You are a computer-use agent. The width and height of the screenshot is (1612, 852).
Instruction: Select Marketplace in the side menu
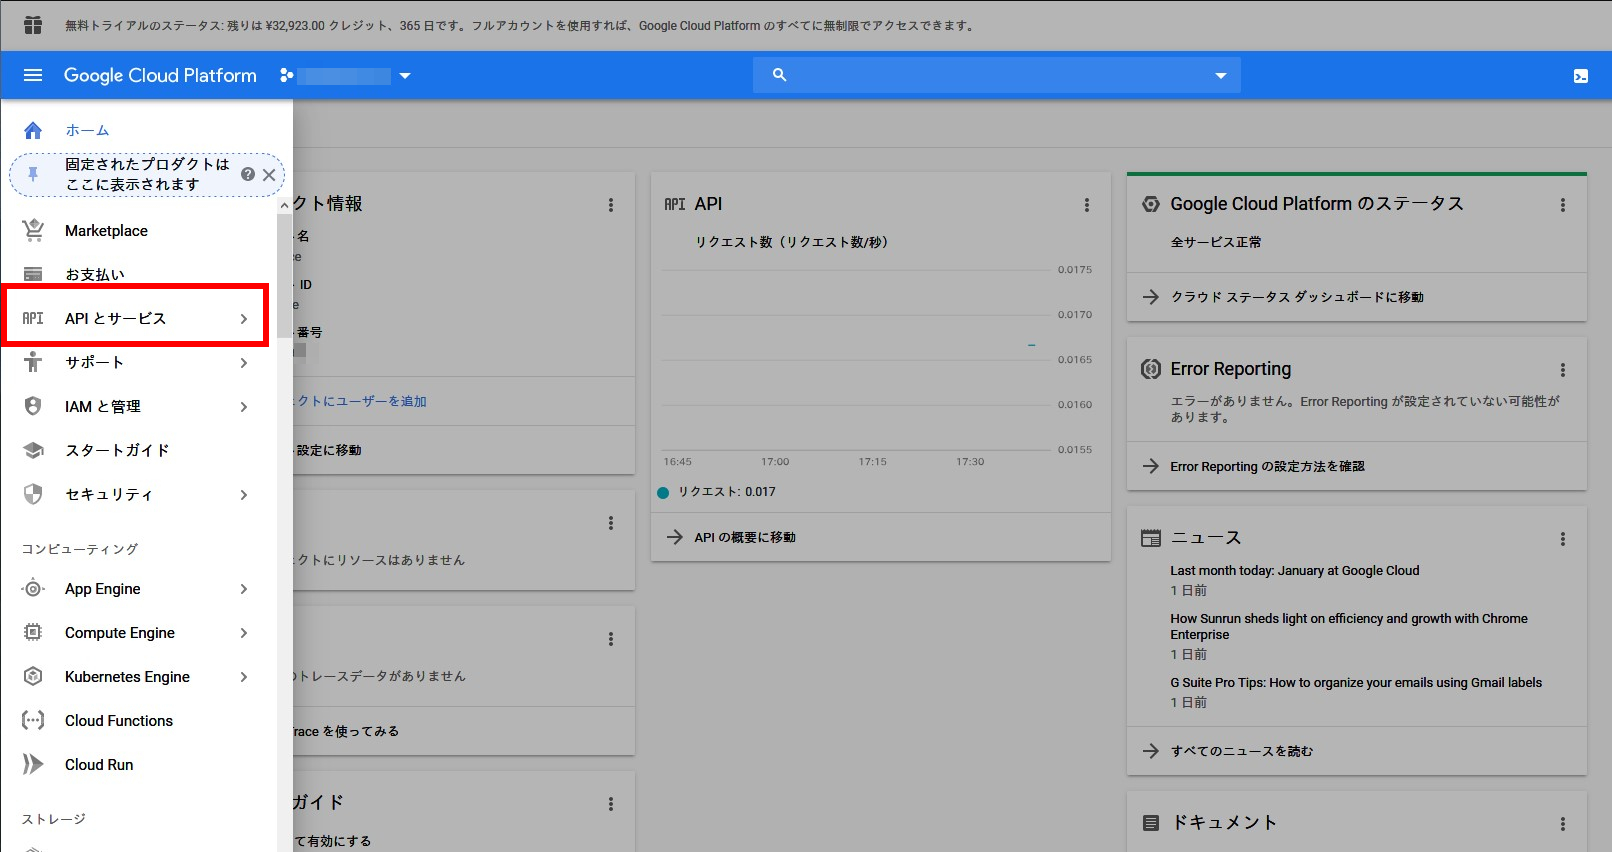point(106,231)
